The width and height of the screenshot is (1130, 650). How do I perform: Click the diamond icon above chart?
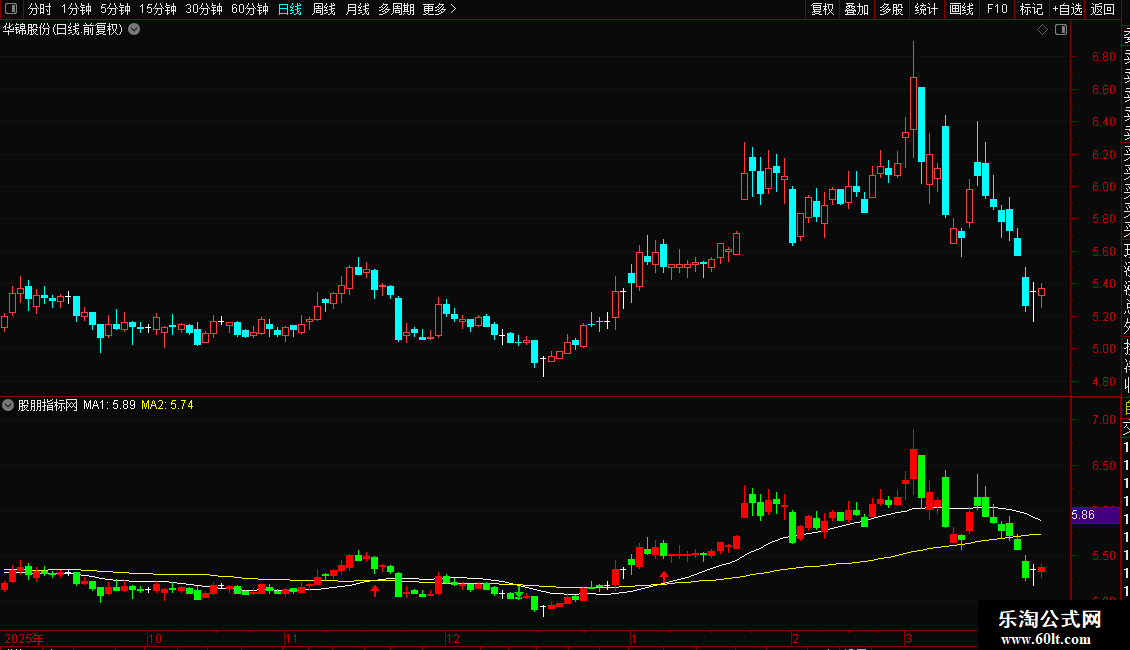click(1042, 30)
